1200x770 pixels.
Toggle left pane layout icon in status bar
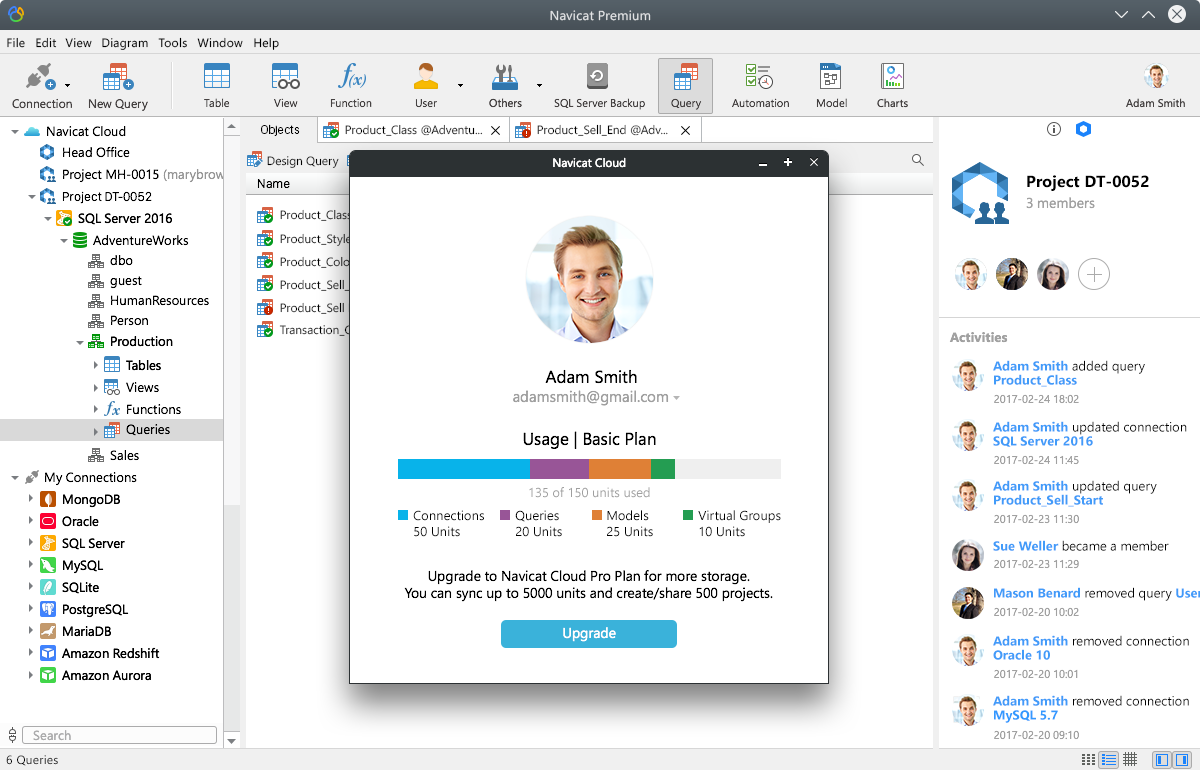coord(1161,760)
